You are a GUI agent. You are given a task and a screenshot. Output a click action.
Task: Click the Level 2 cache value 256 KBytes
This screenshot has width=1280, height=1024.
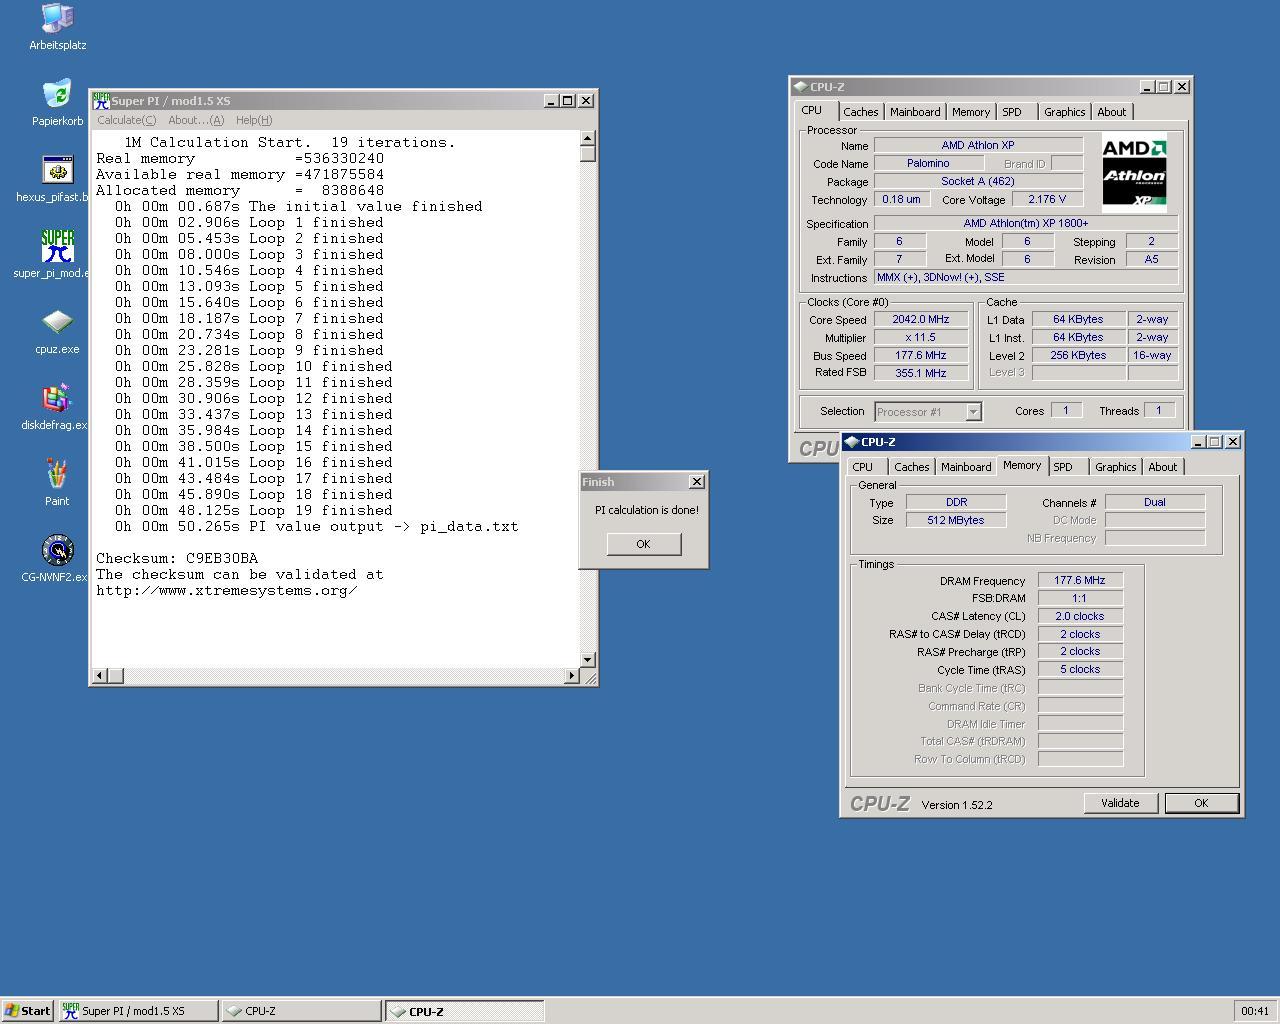point(1077,355)
